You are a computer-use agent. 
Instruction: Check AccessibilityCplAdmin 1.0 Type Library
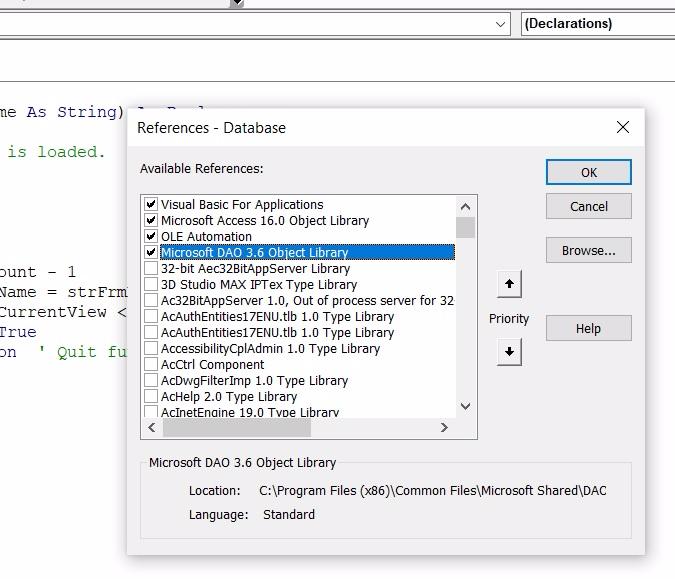coord(151,348)
